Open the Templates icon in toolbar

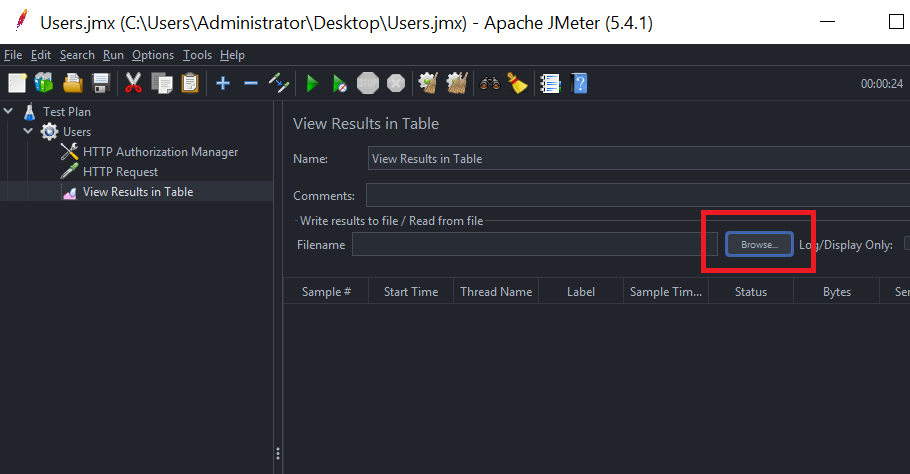tap(44, 84)
